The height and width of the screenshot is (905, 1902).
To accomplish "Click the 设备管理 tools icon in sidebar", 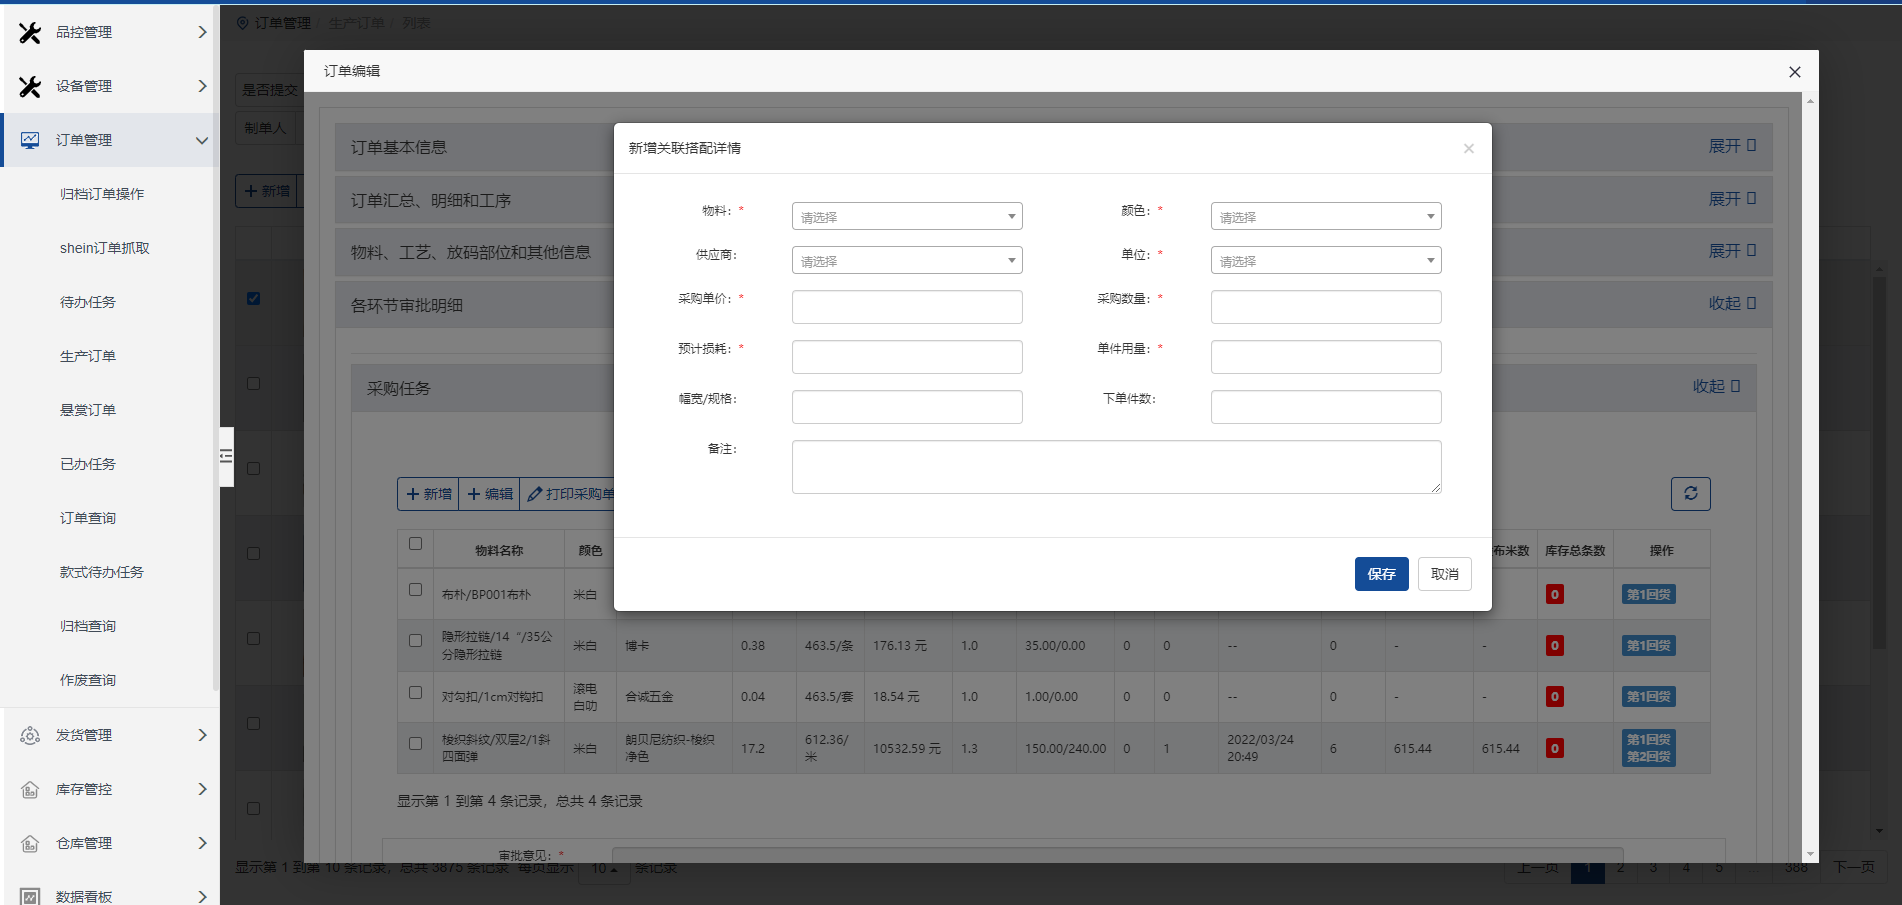I will pos(30,87).
